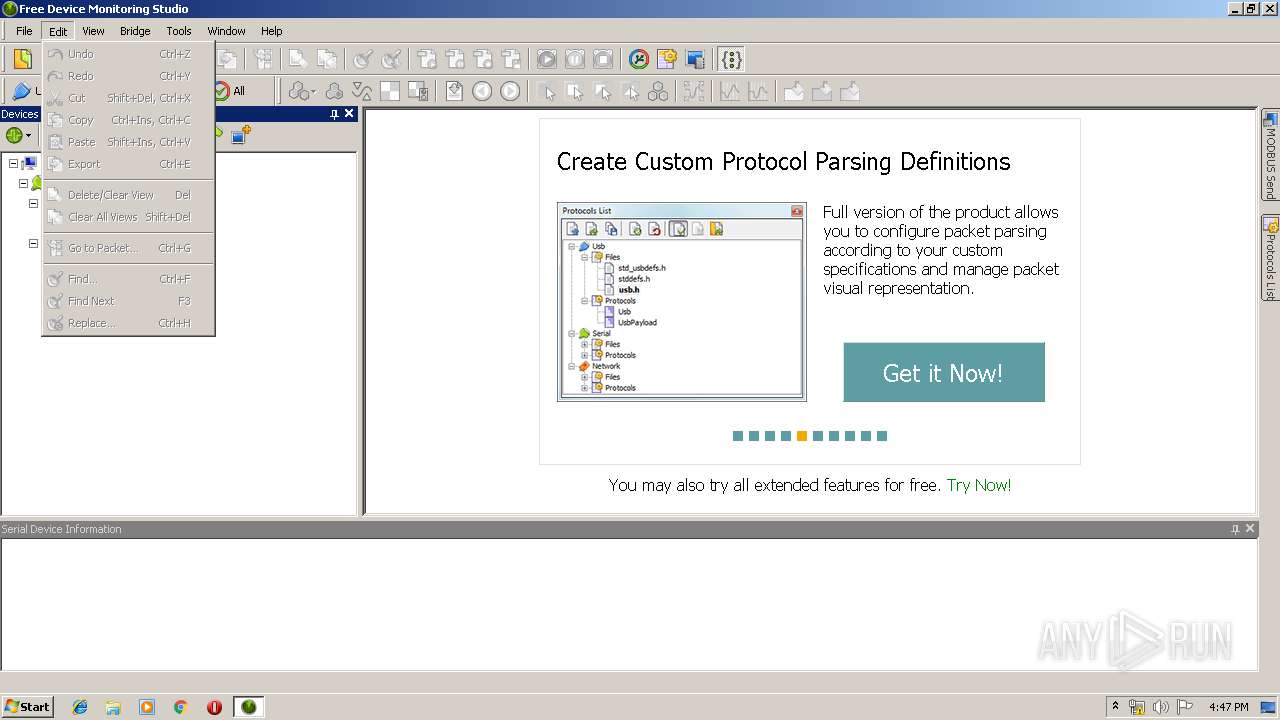
Task: Choose Delete/Clear View menu entry
Action: coord(128,195)
